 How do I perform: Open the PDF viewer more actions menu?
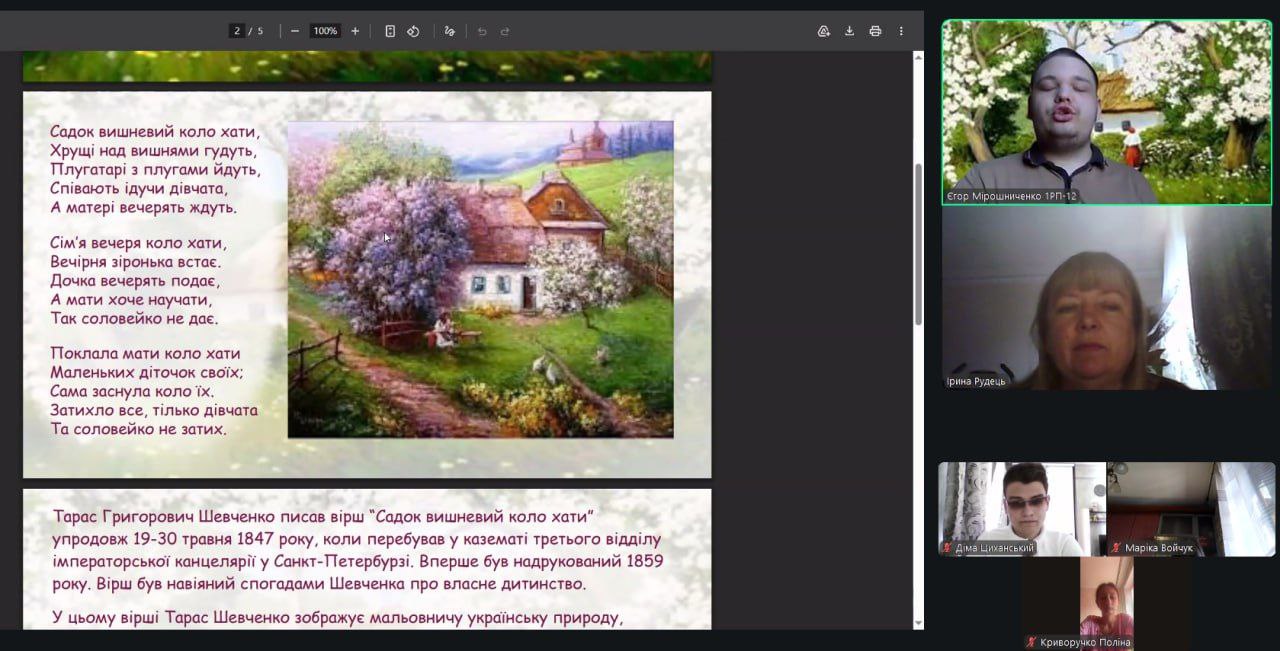pos(901,31)
